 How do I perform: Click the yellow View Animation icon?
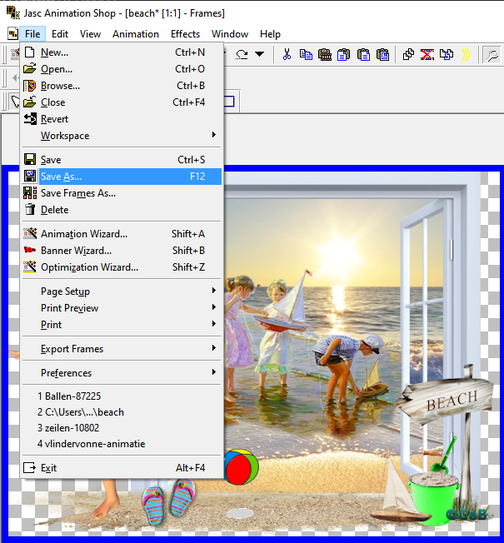pos(466,54)
